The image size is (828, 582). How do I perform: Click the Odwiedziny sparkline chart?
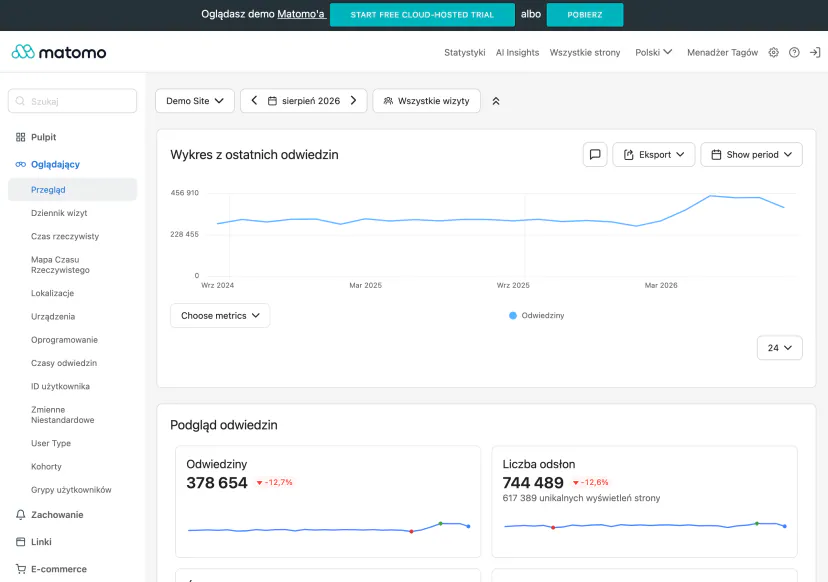pos(328,526)
